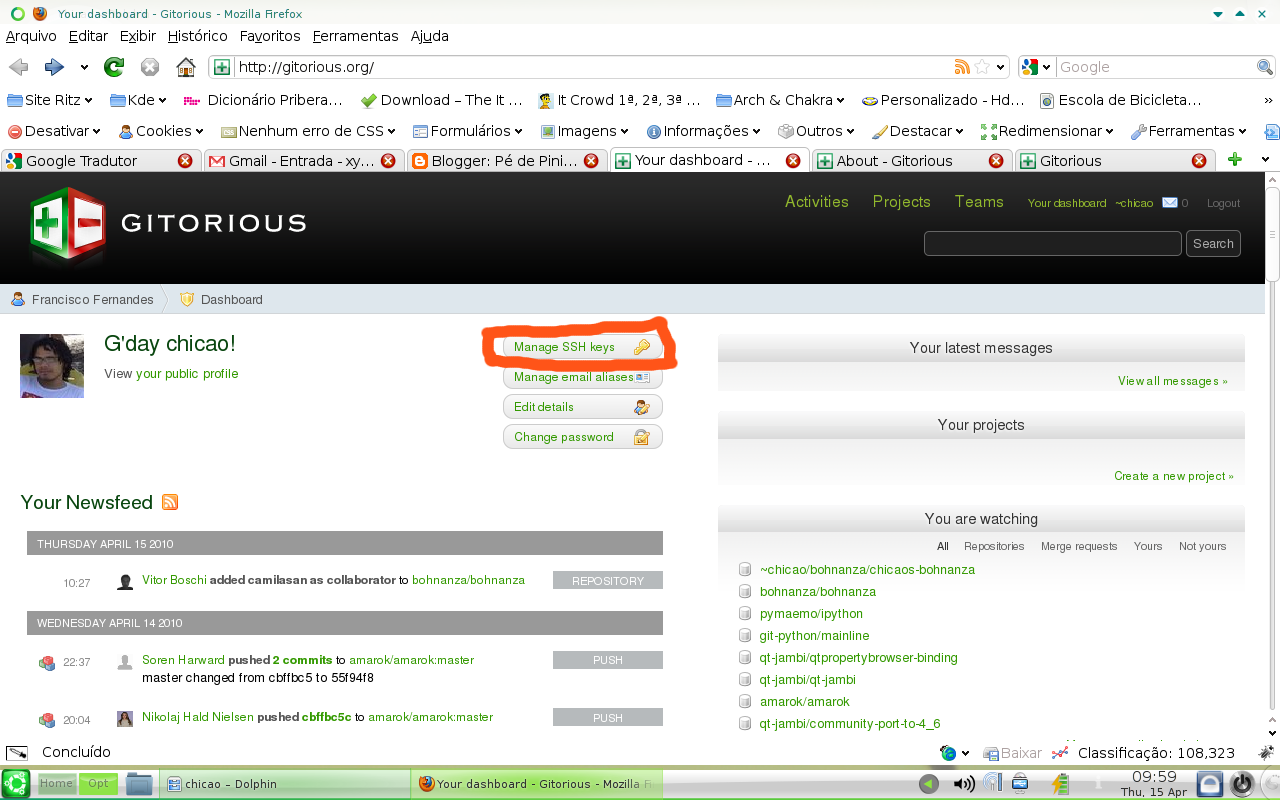Click the Manage SSH keys button

tap(582, 347)
